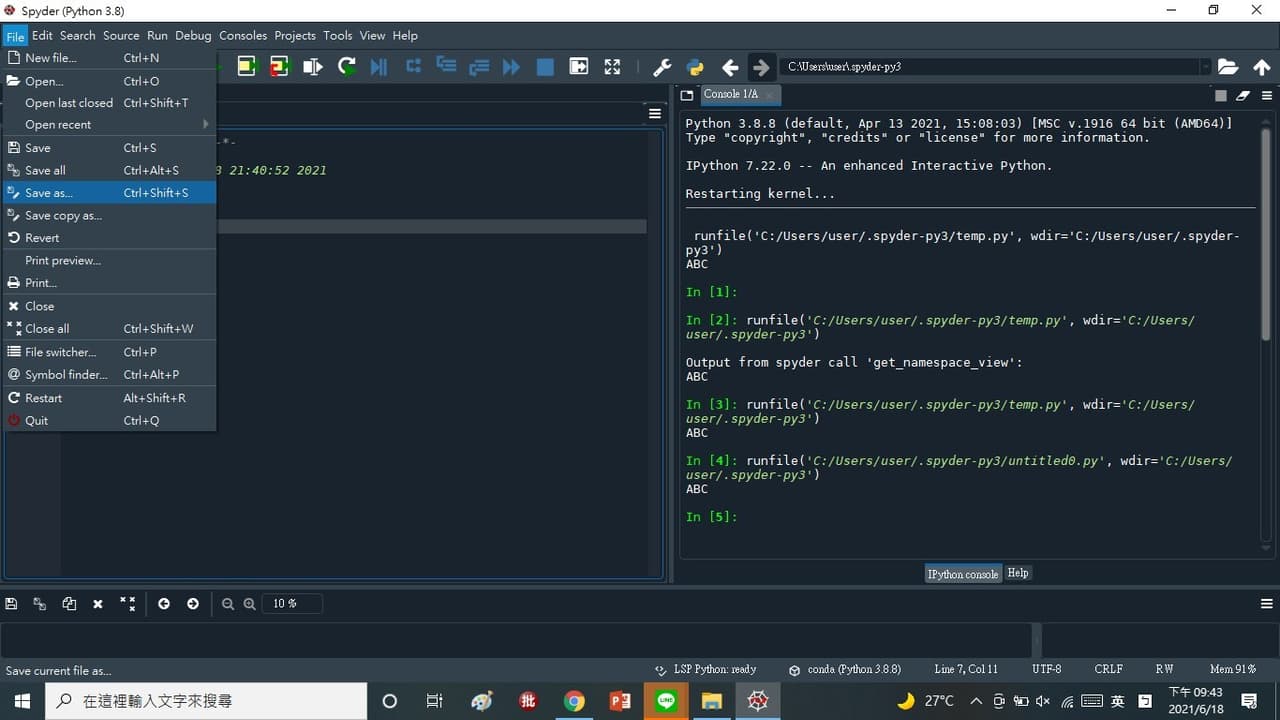Change to parent directory up-arrow icon

click(x=1262, y=67)
